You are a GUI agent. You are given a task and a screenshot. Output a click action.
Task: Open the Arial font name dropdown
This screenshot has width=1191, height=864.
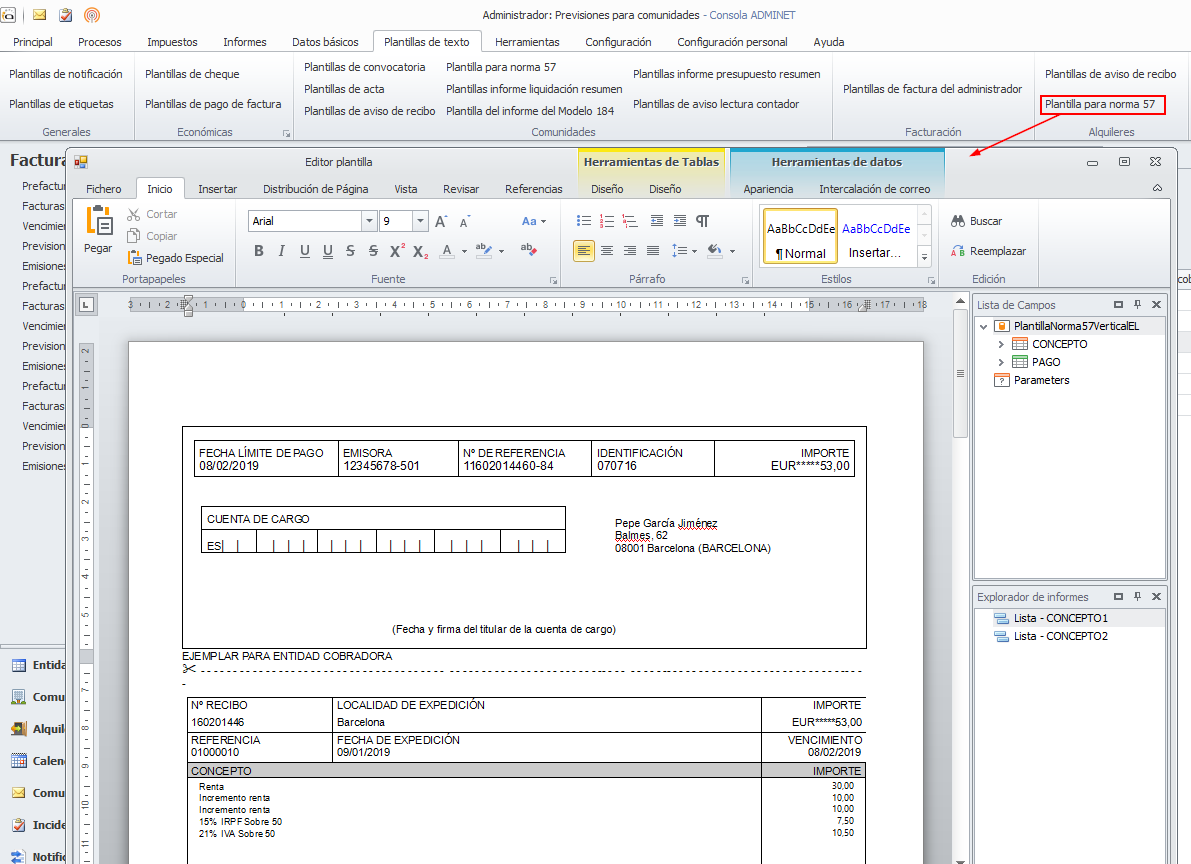click(369, 221)
